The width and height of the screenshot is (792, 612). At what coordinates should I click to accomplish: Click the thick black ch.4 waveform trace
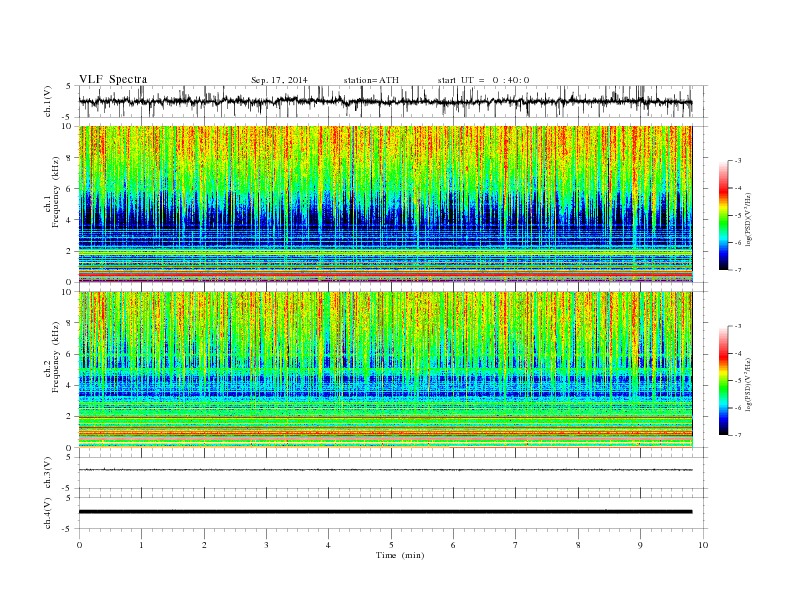click(385, 512)
